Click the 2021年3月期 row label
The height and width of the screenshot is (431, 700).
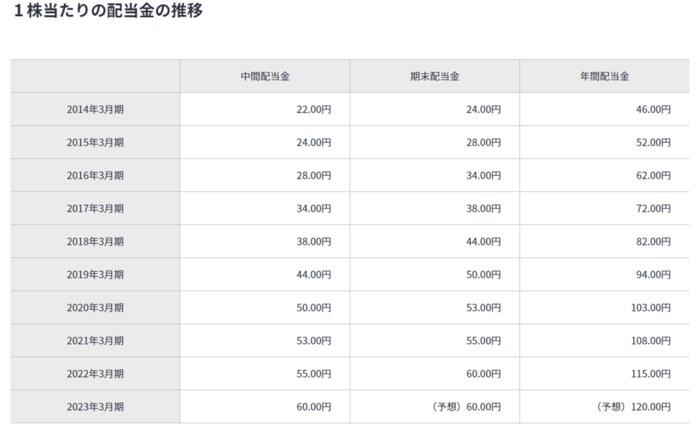tap(95, 340)
